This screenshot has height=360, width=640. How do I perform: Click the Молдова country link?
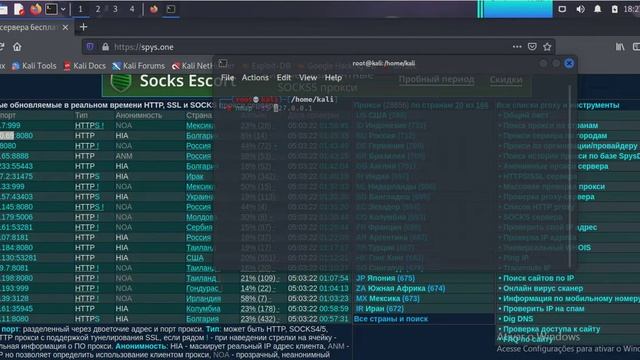coord(200,217)
